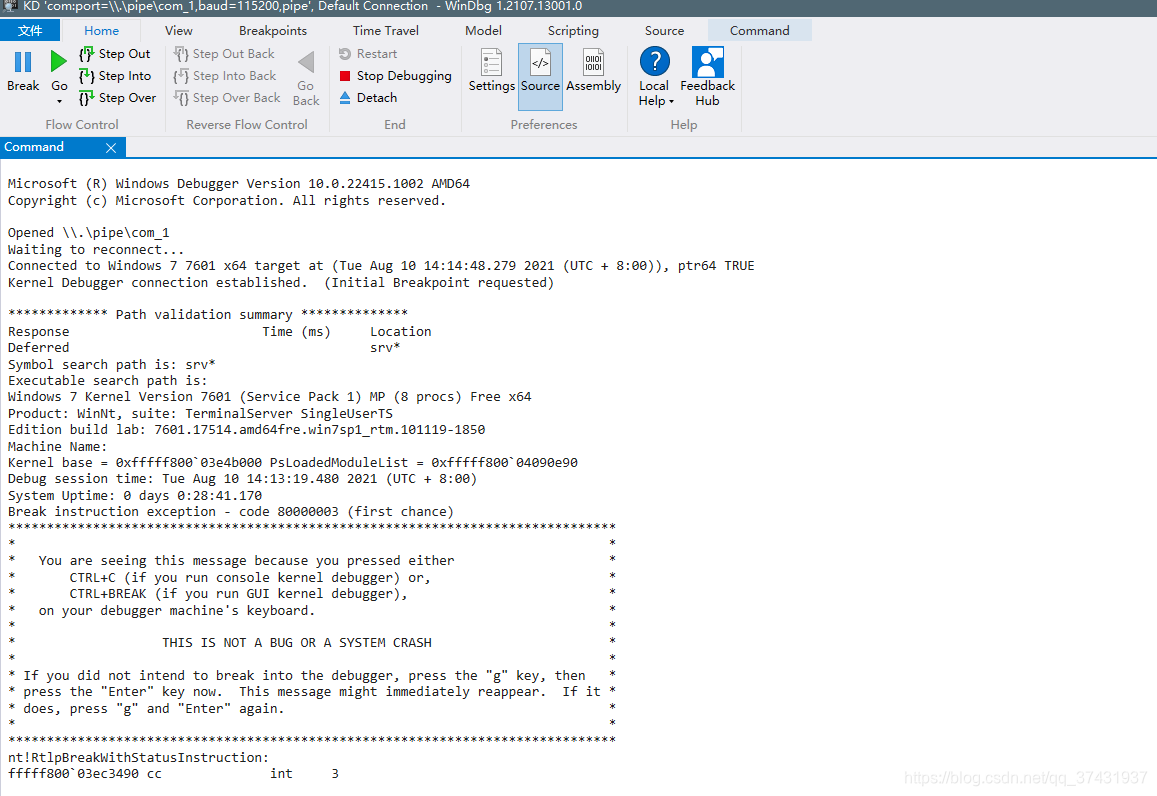Click Step Into in Flow Control

(114, 76)
